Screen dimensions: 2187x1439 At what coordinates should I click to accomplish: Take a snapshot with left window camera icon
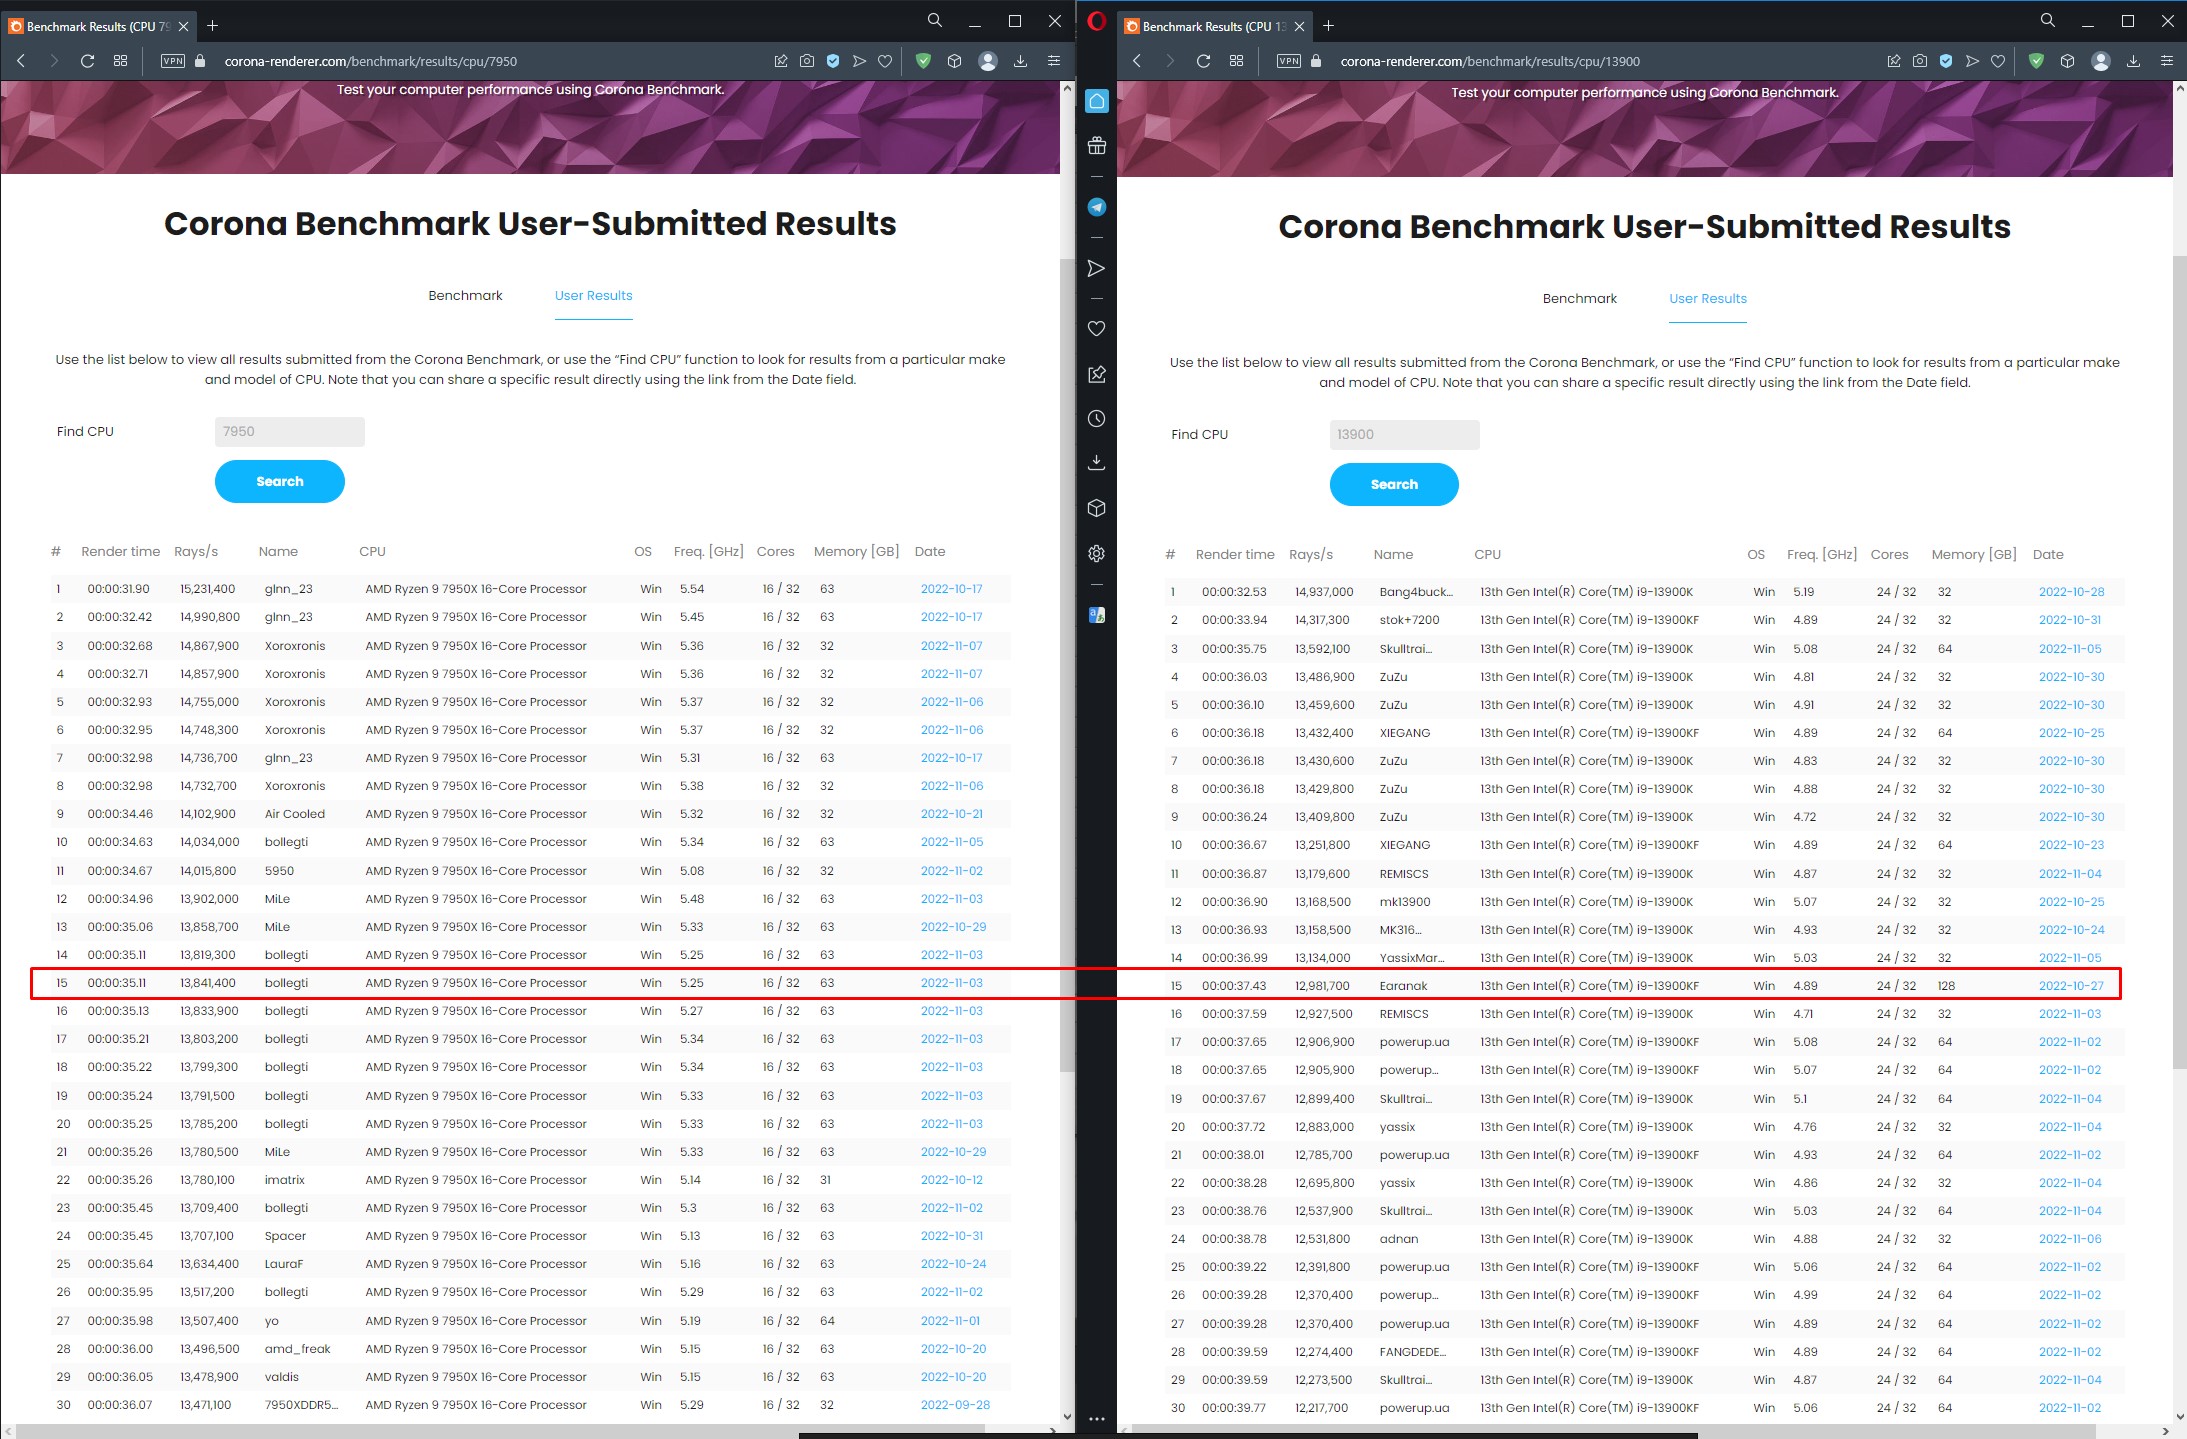(807, 61)
